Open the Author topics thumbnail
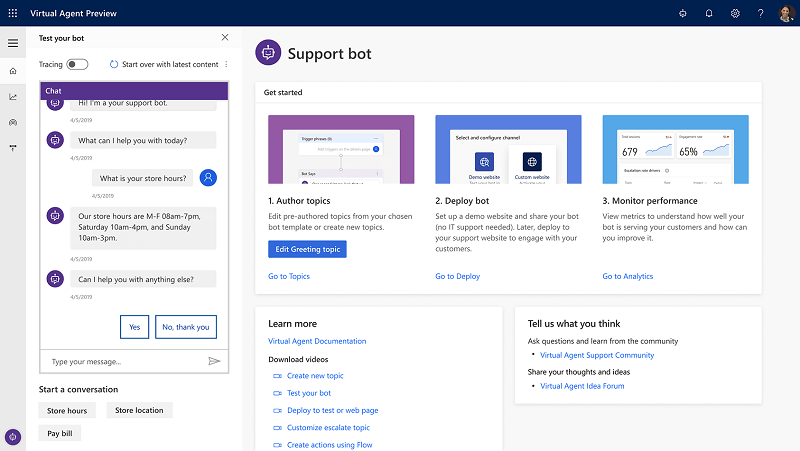 coord(341,149)
